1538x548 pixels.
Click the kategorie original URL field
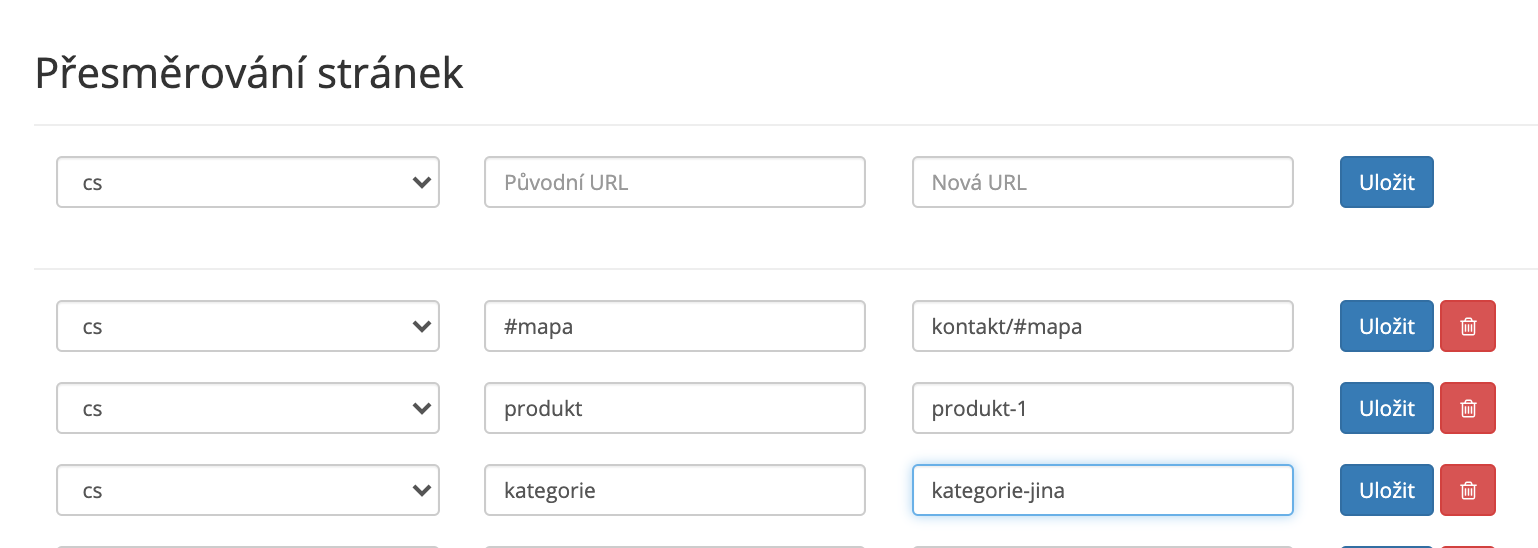675,490
